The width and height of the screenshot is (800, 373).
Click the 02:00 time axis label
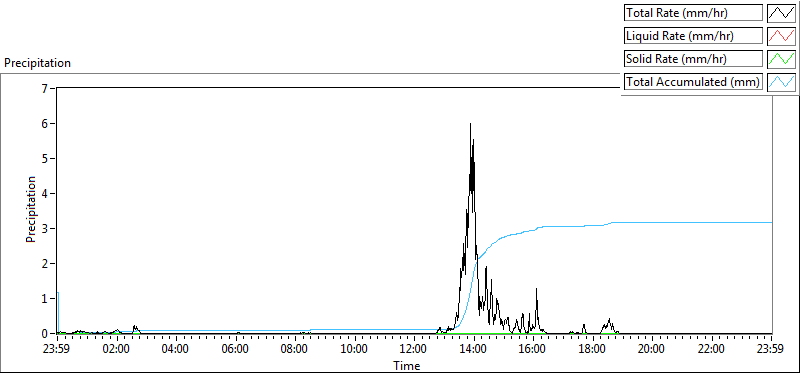(x=117, y=350)
